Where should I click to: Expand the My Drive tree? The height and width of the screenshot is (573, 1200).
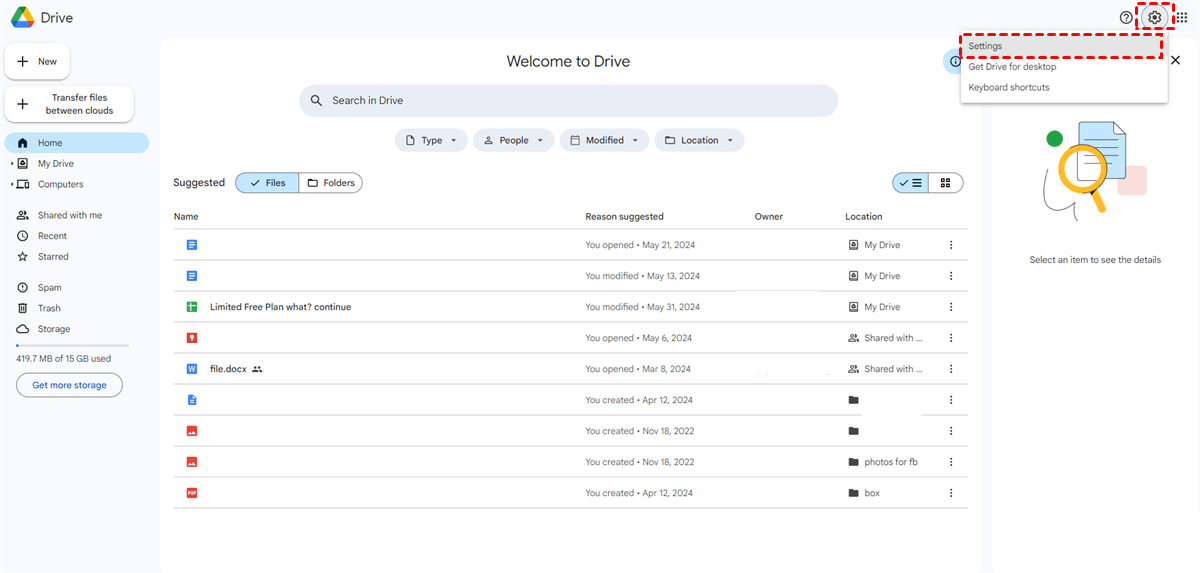point(11,164)
